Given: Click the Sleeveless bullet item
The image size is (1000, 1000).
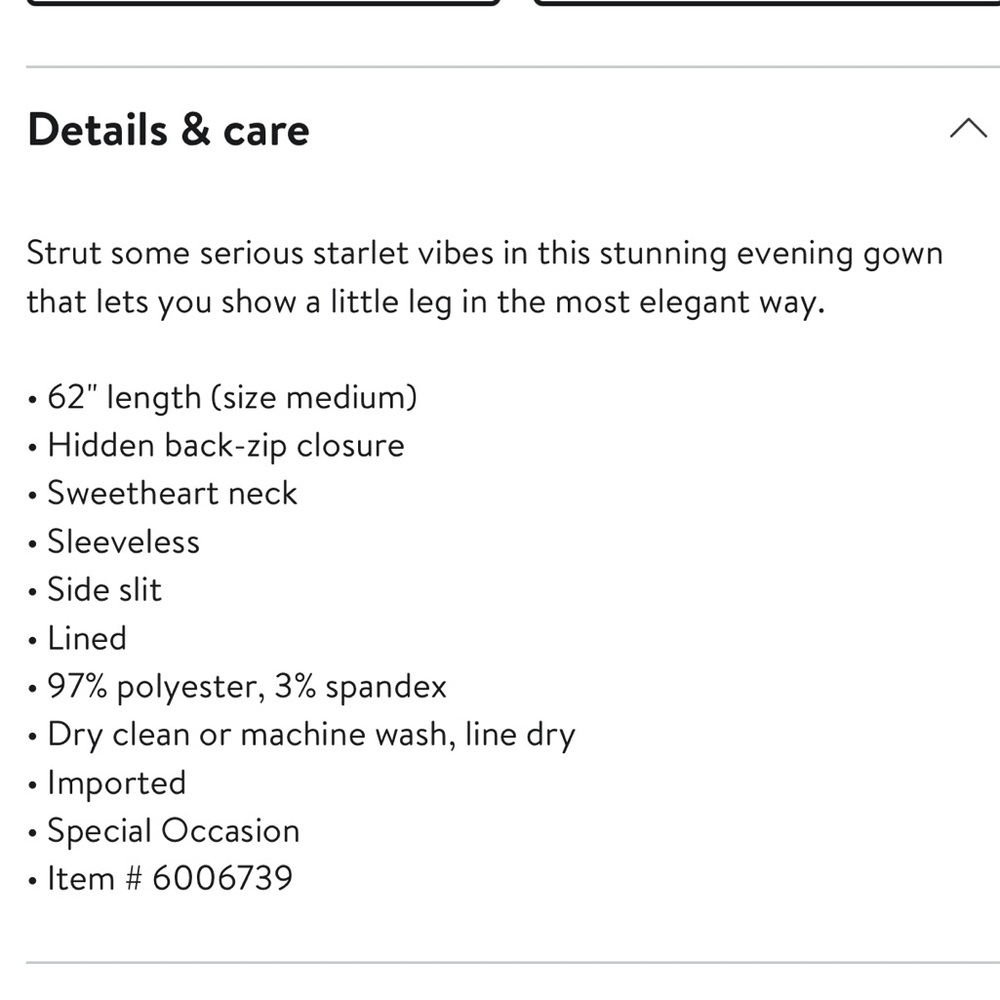Looking at the screenshot, I should [124, 541].
